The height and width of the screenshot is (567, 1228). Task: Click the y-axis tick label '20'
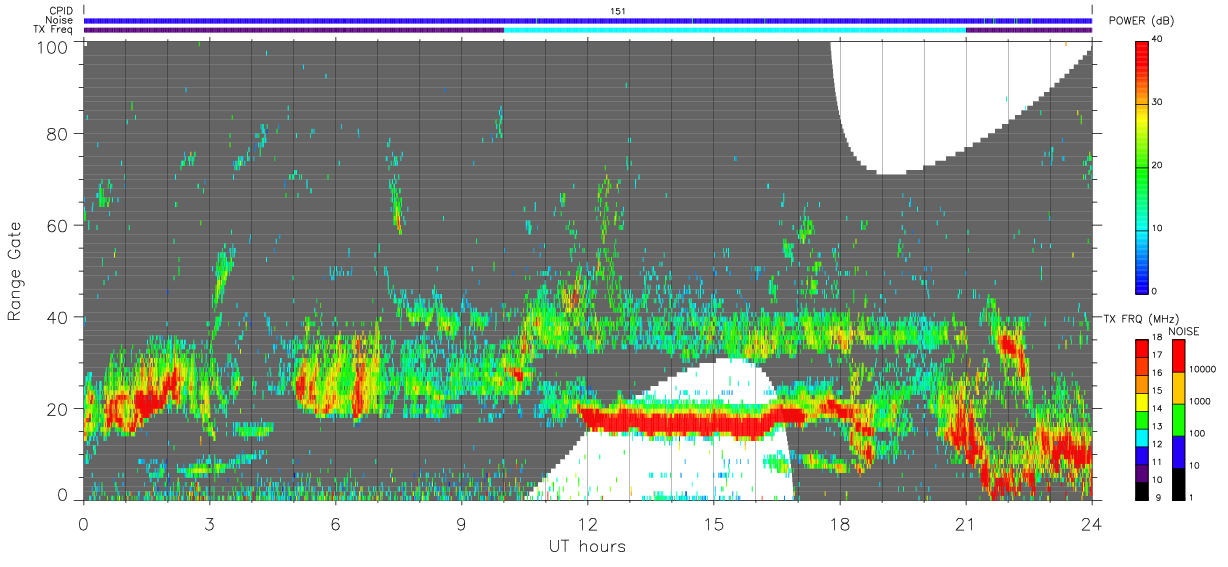(57, 408)
